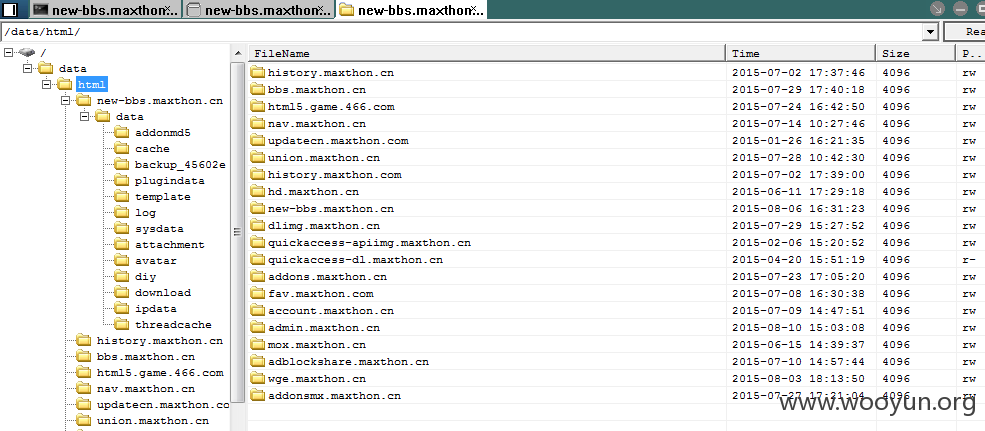Click folder icon of addonsmx.maxthon.cn row

(258, 395)
